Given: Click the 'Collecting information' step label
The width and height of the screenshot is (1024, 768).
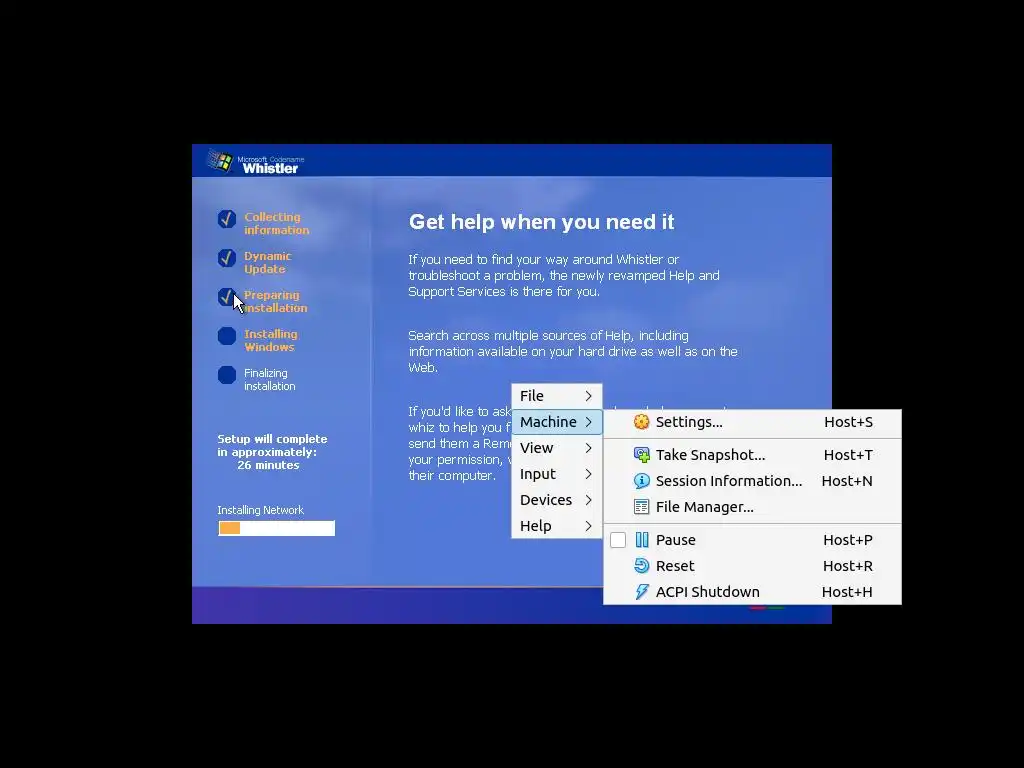Looking at the screenshot, I should (277, 223).
